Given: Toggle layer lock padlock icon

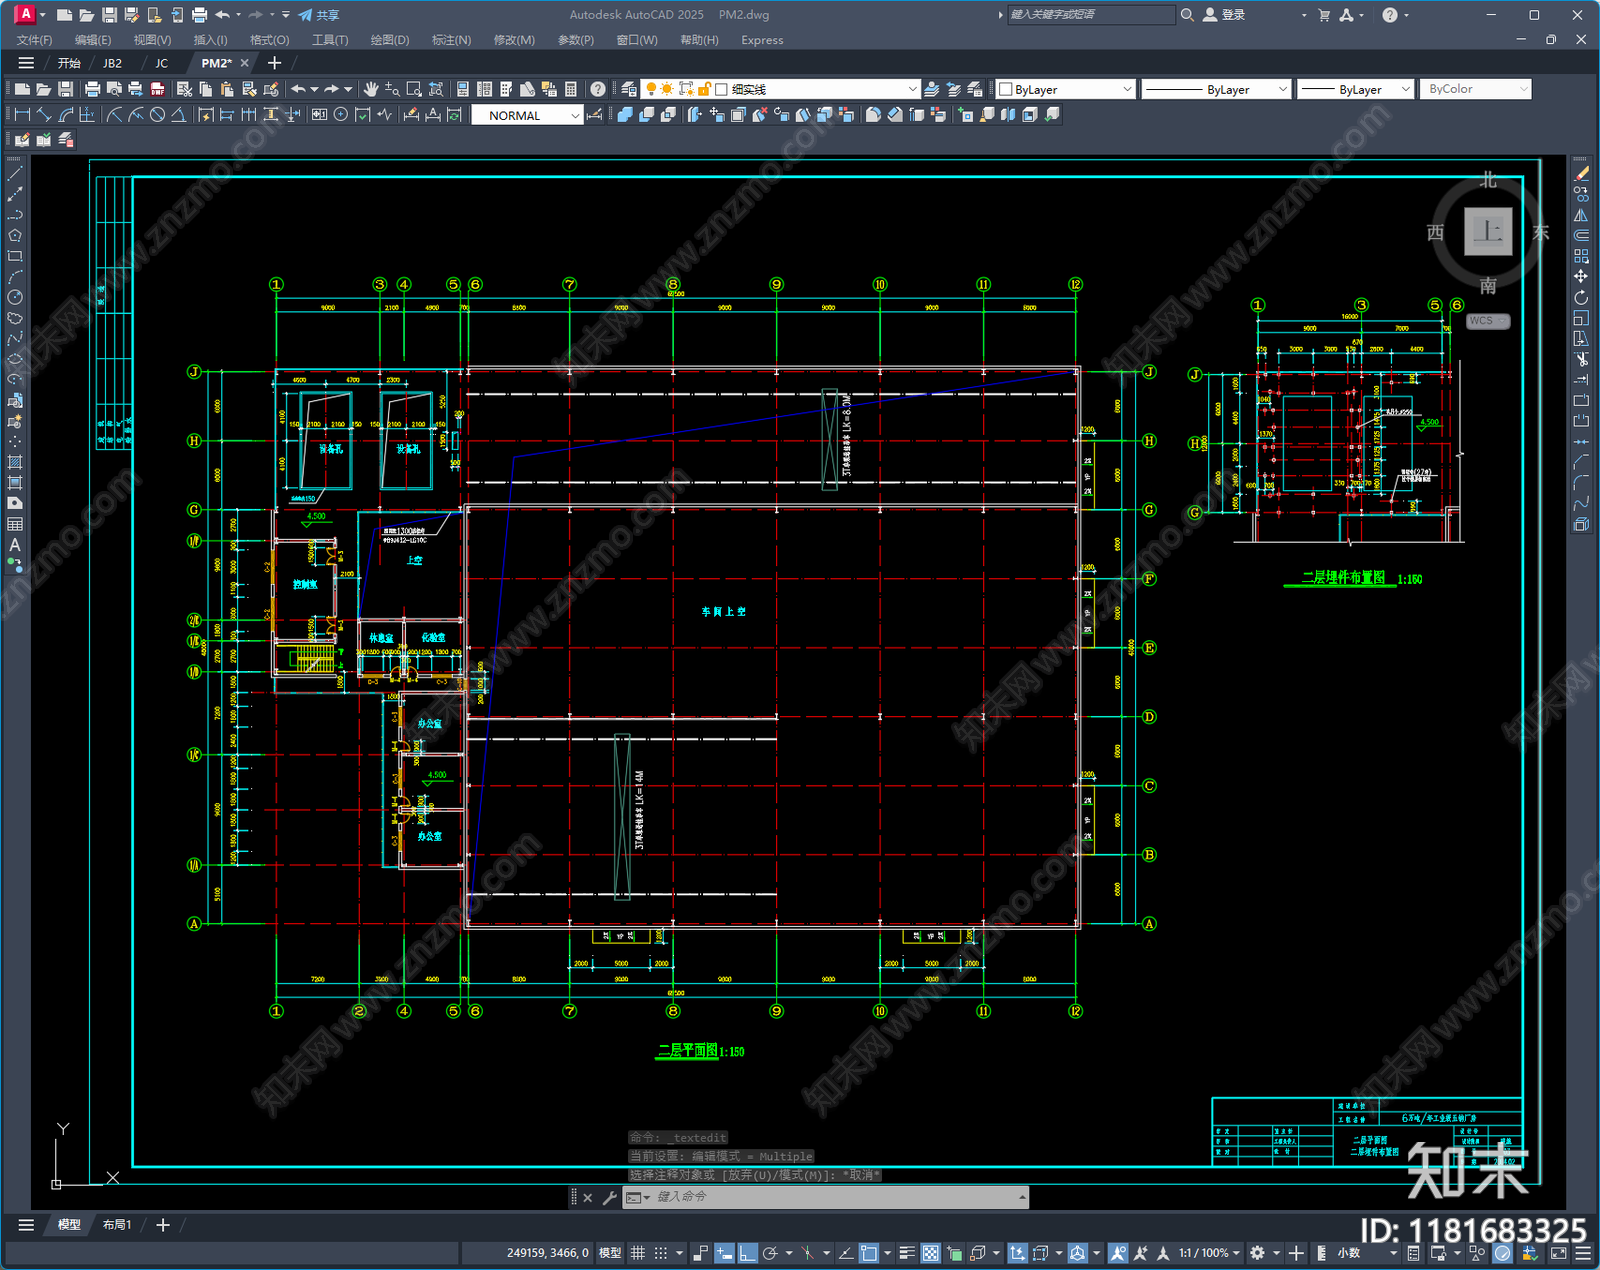Looking at the screenshot, I should point(704,89).
